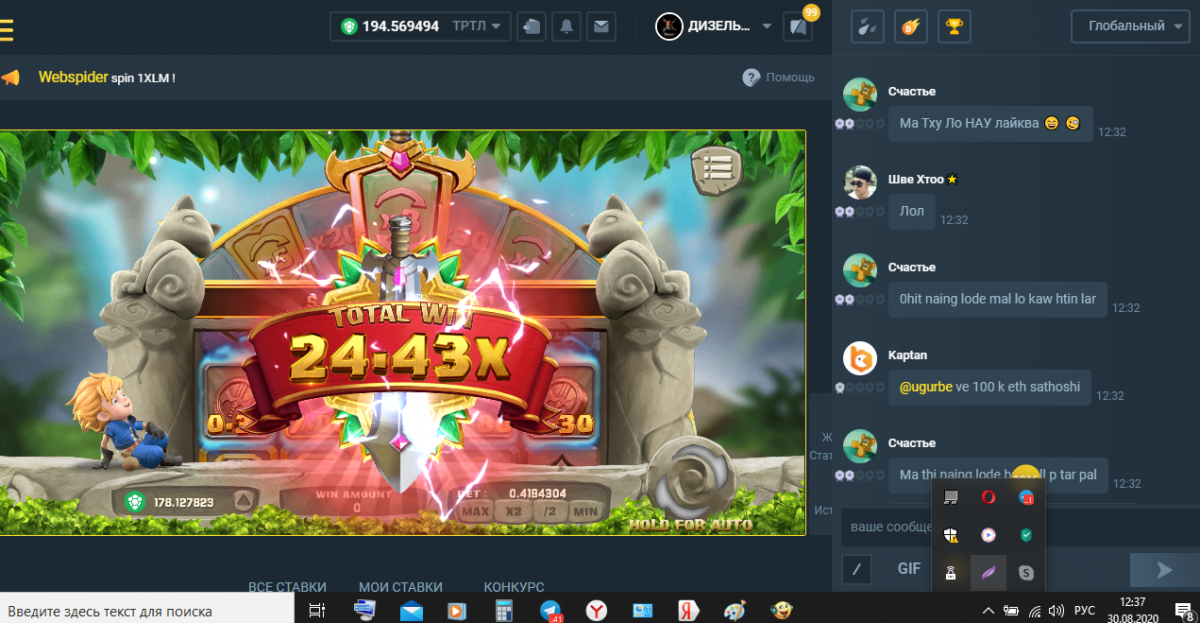Click the chat message input field
This screenshot has height=623, width=1200.
[885, 526]
